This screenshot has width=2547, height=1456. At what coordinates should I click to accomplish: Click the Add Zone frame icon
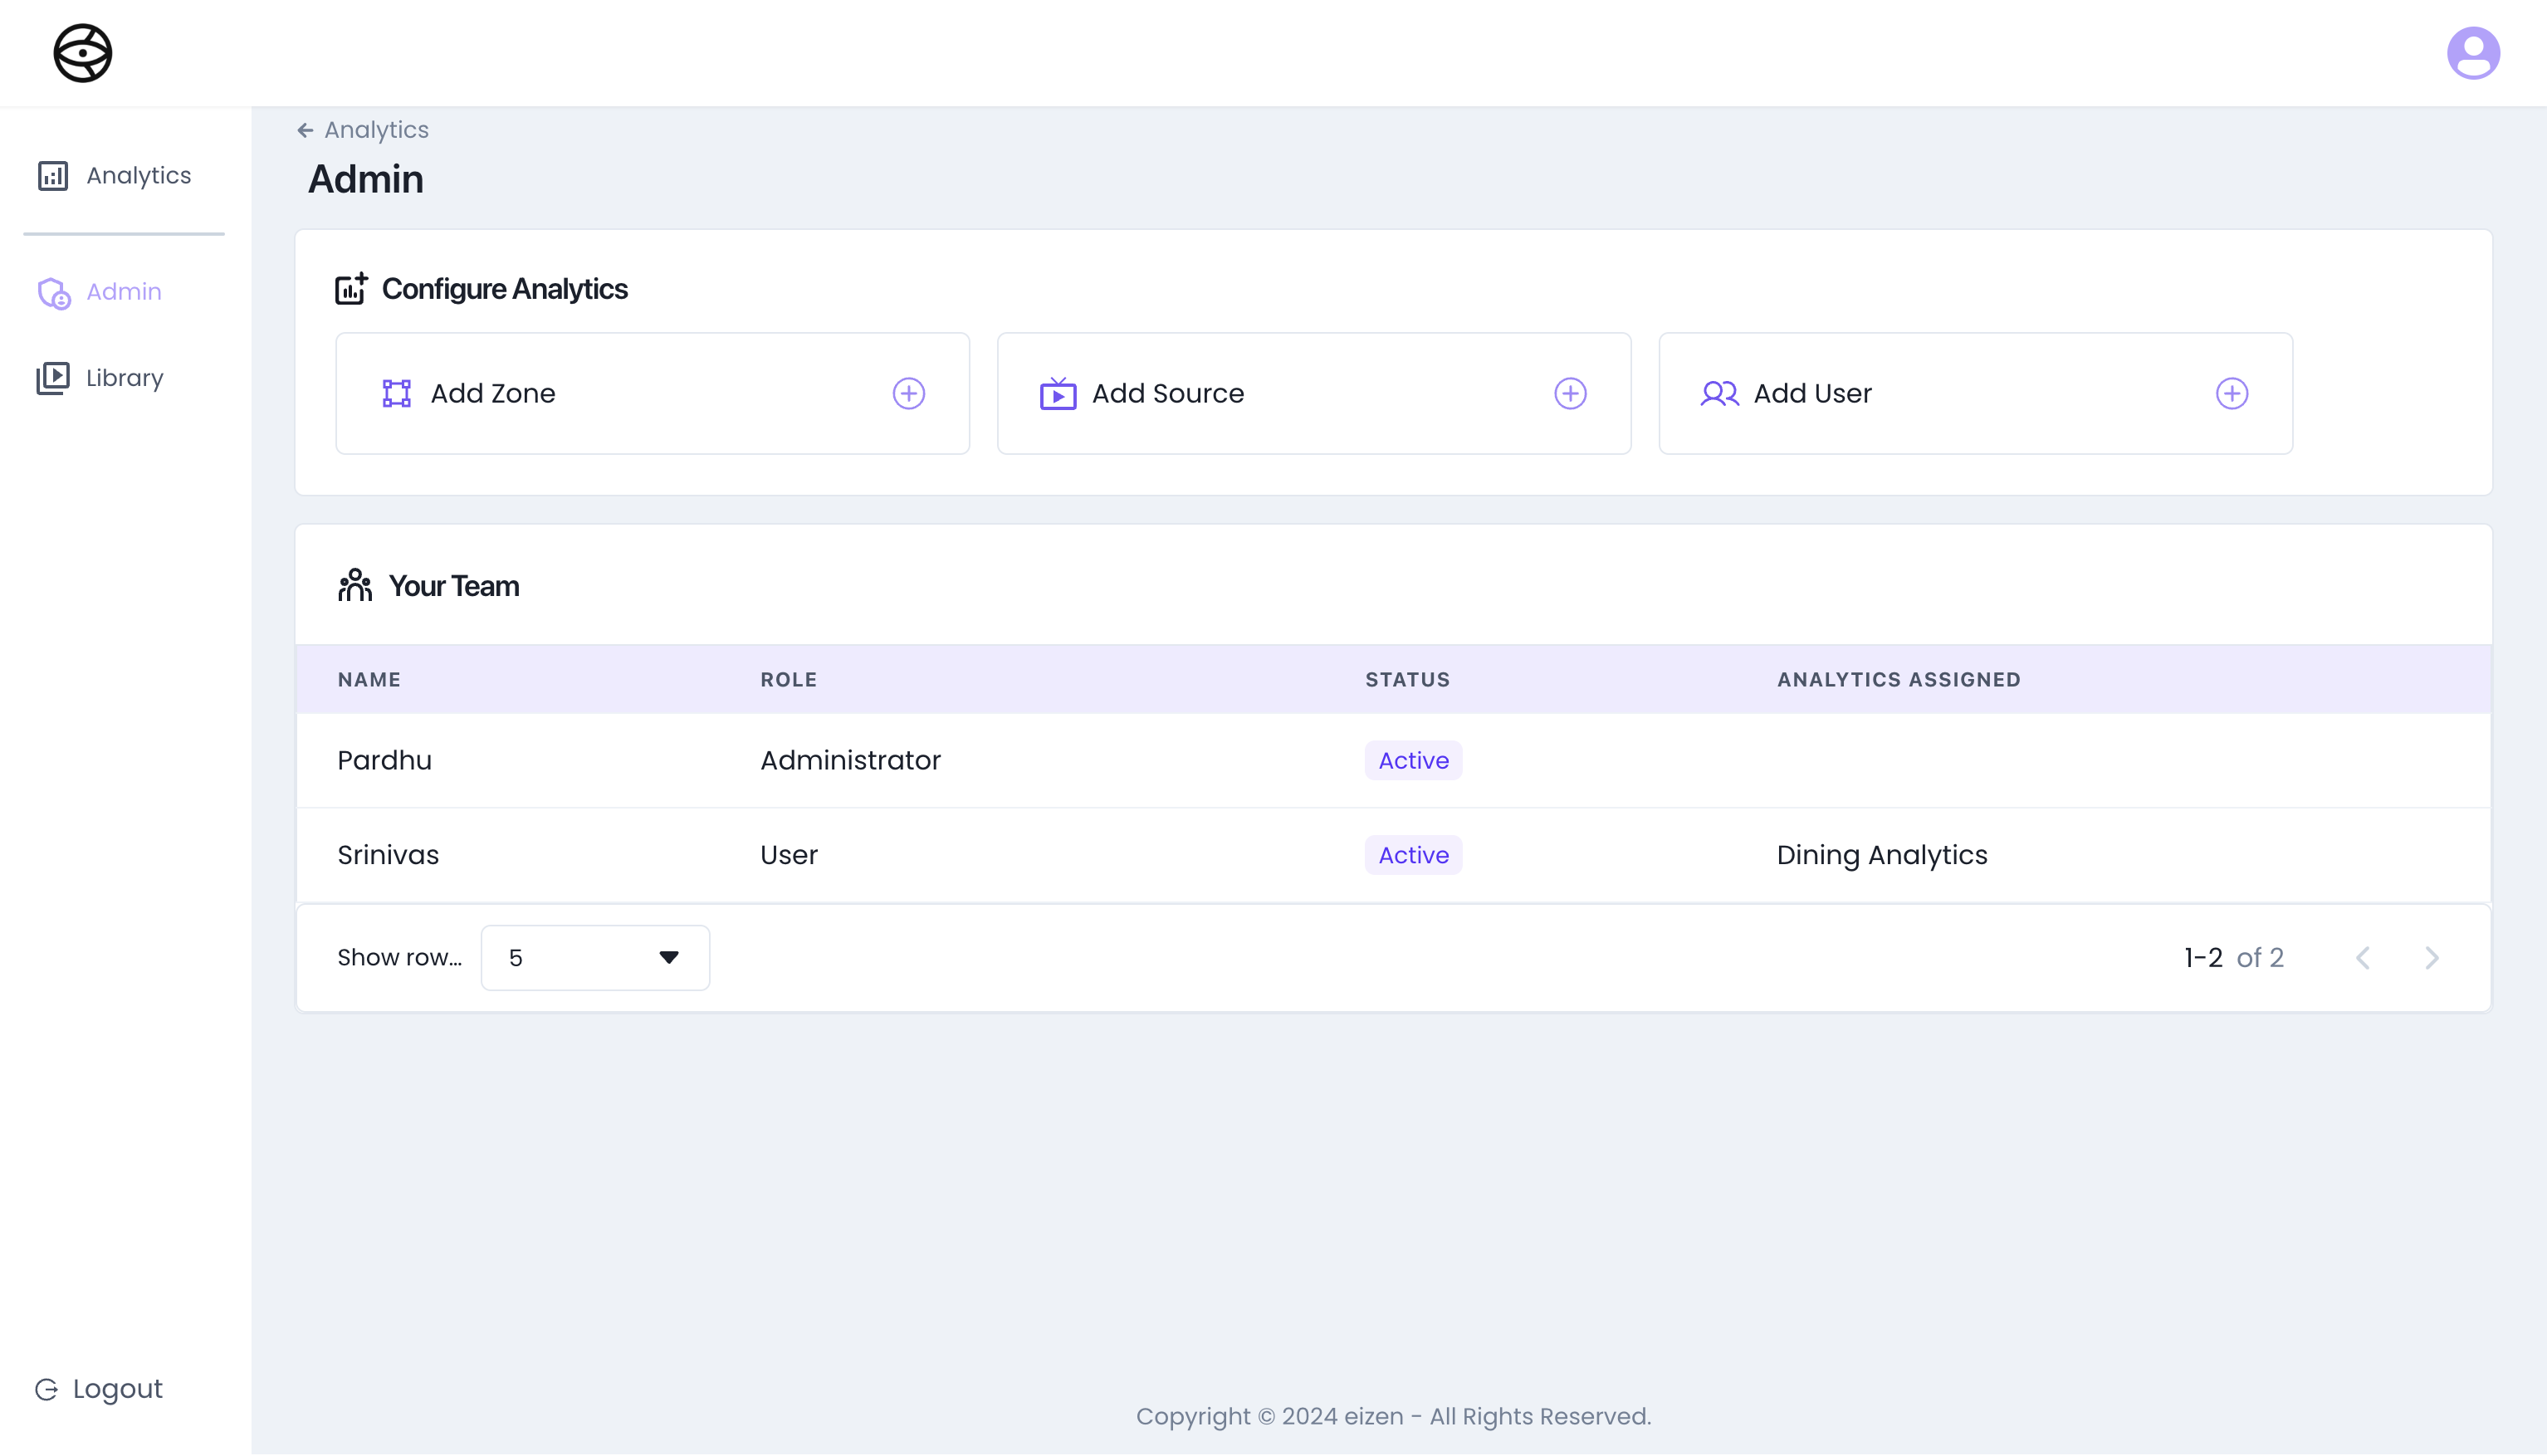397,393
